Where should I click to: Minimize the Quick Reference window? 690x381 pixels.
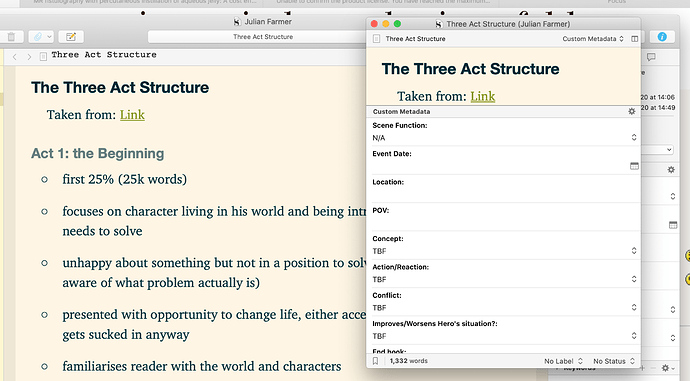click(385, 24)
